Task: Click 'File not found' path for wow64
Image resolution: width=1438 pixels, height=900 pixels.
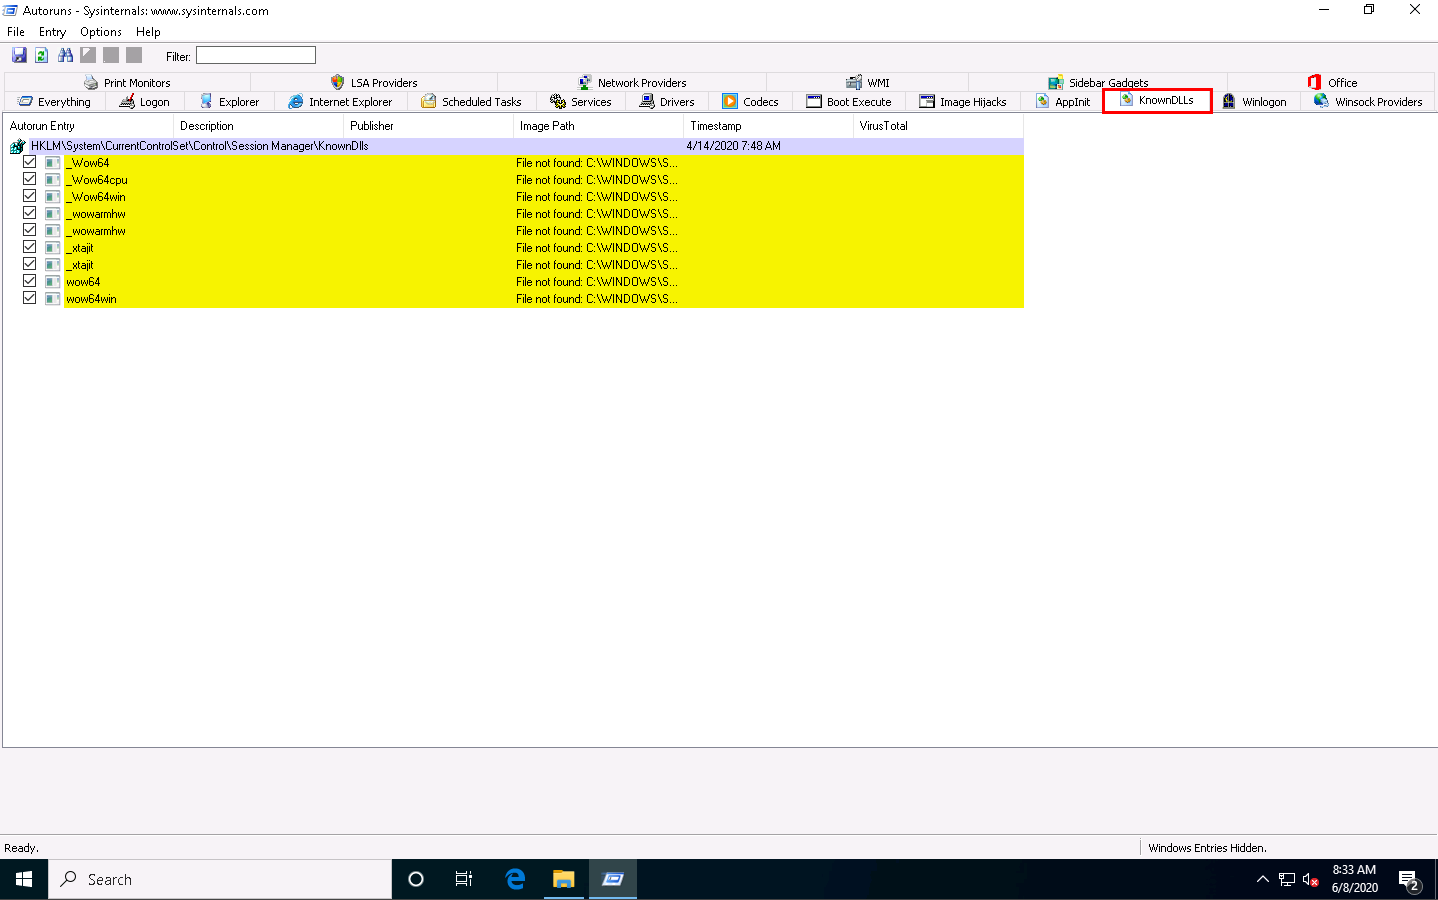Action: click(x=597, y=282)
